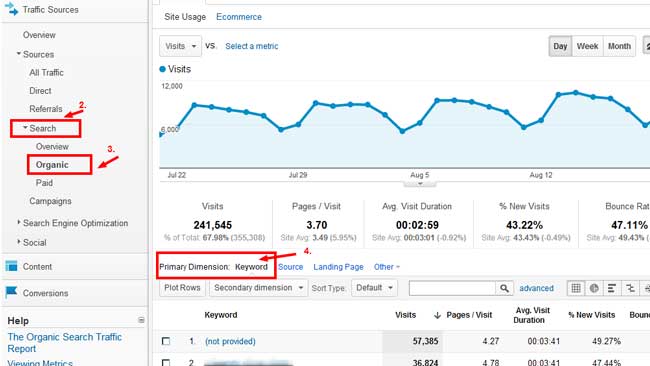The height and width of the screenshot is (366, 650).
Task: Switch the graph to Week view
Action: [587, 46]
